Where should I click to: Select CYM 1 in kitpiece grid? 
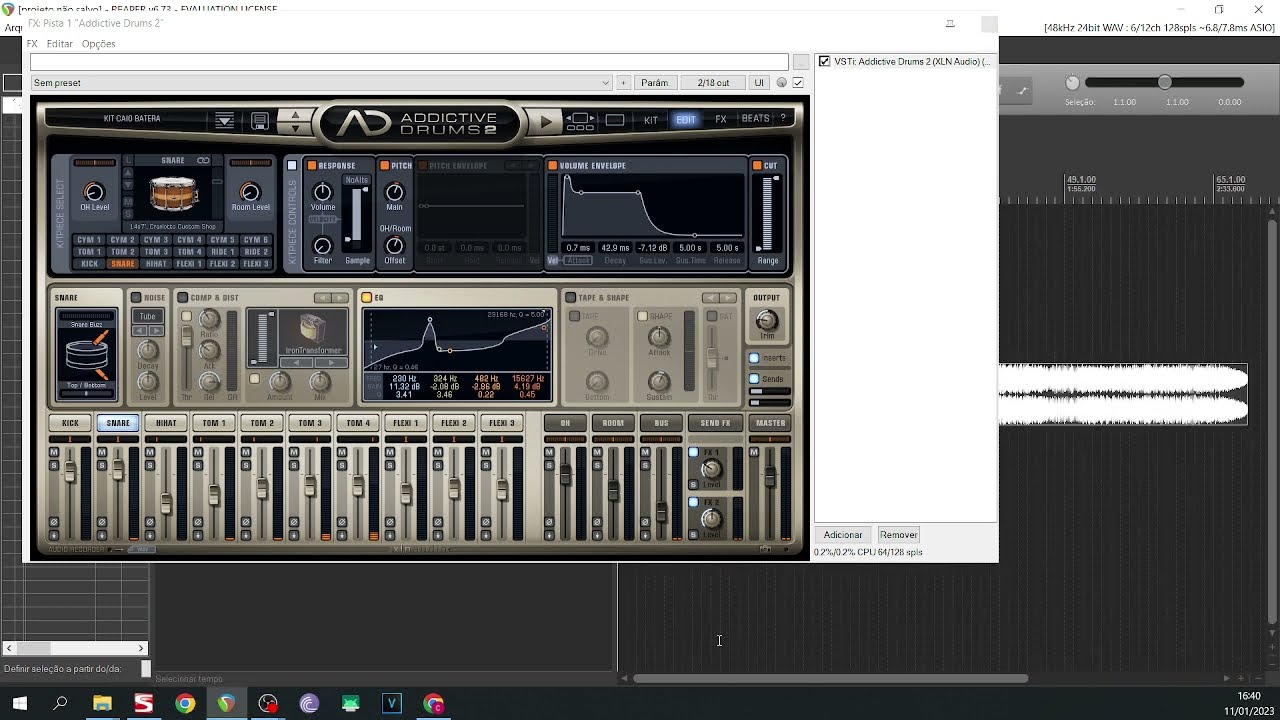(x=90, y=240)
